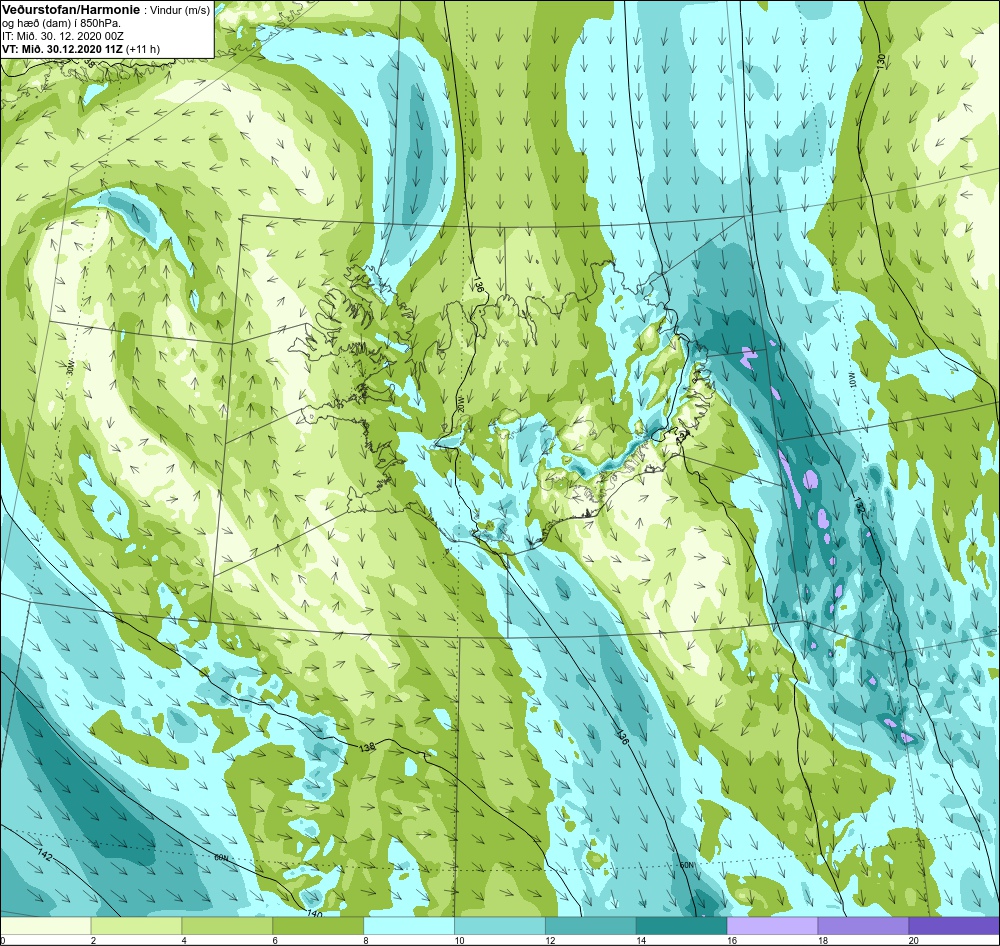
Task: Click the legend tick value '2'
Action: click(94, 940)
